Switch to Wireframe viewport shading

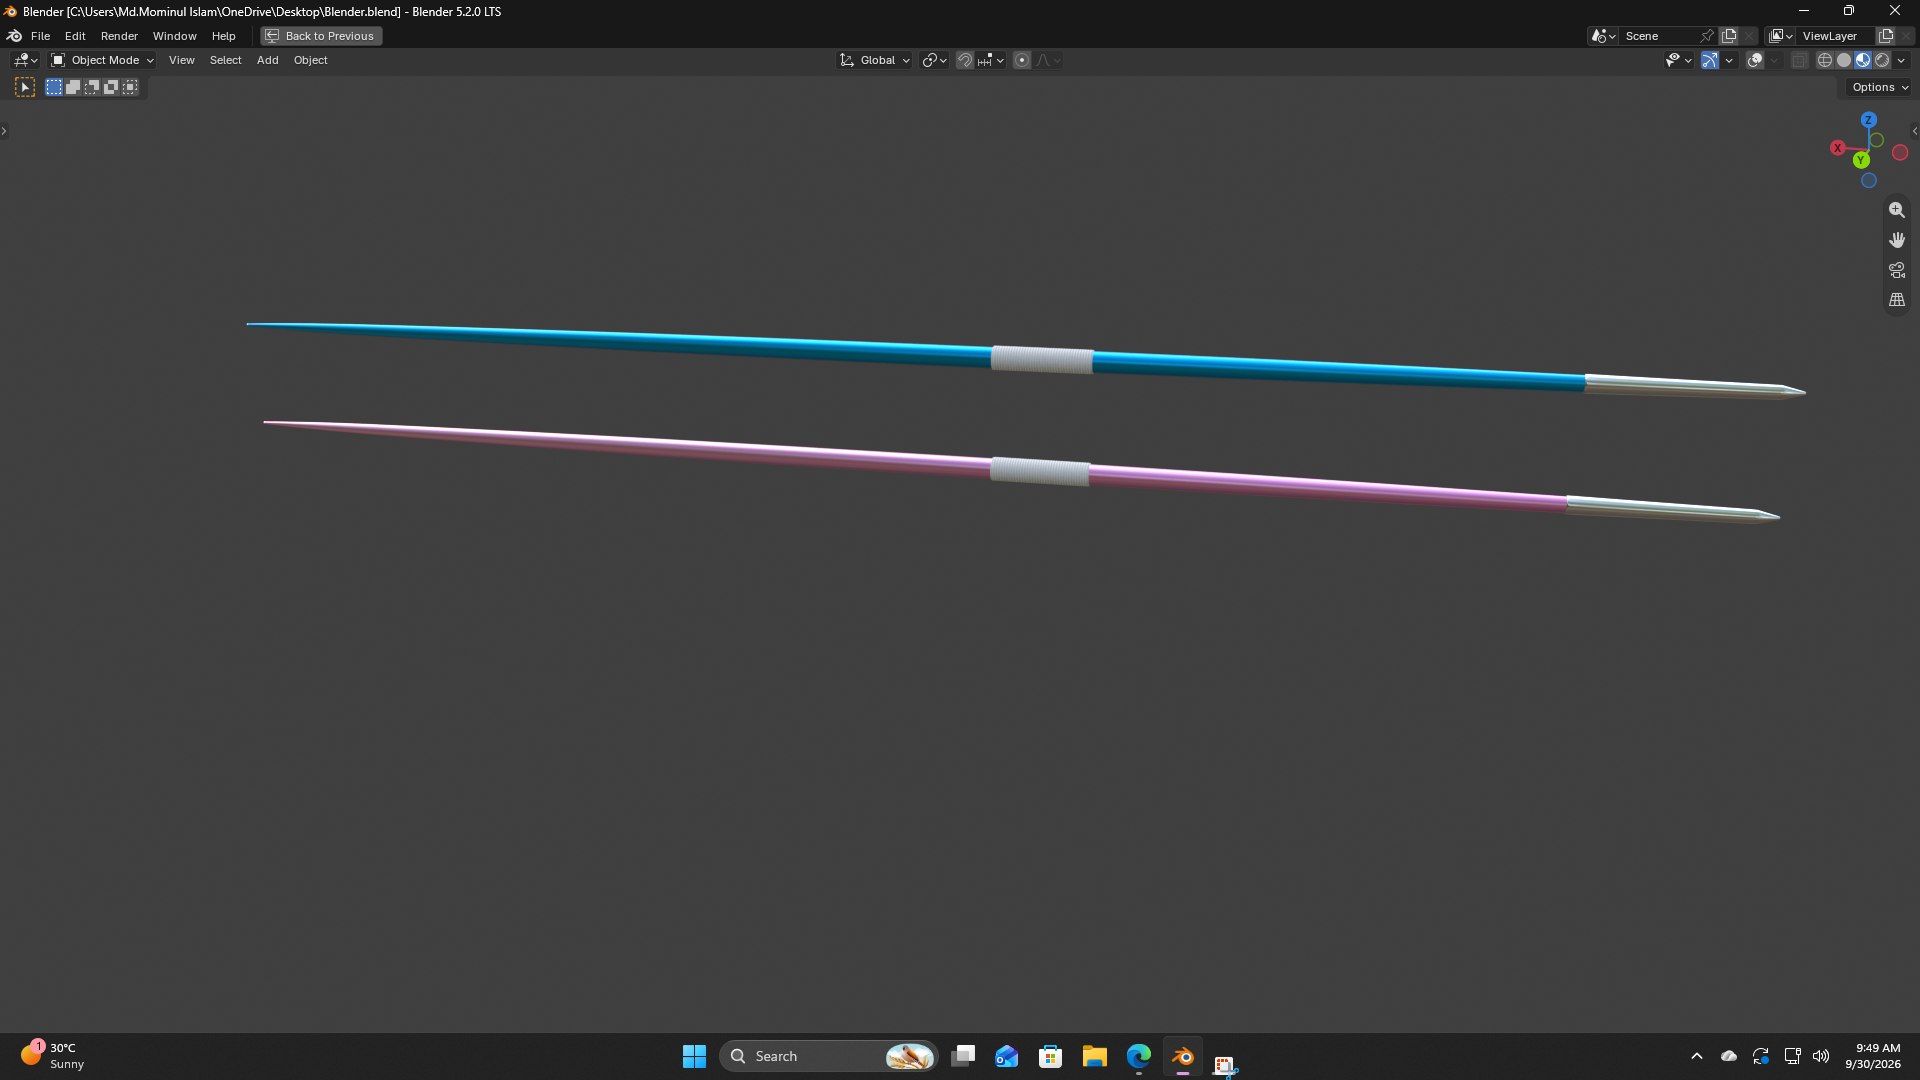[x=1825, y=60]
